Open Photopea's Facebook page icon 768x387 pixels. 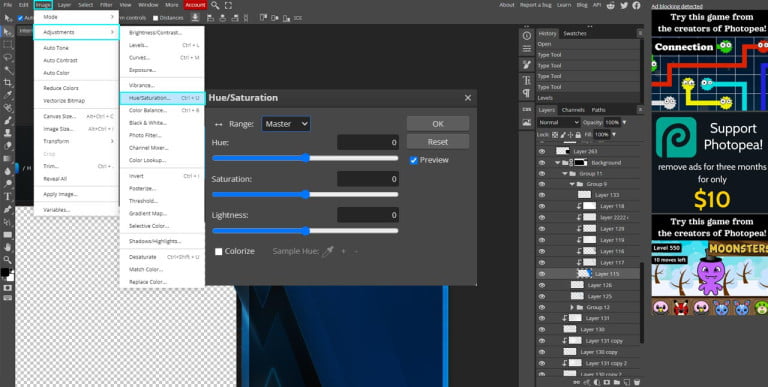(636, 5)
